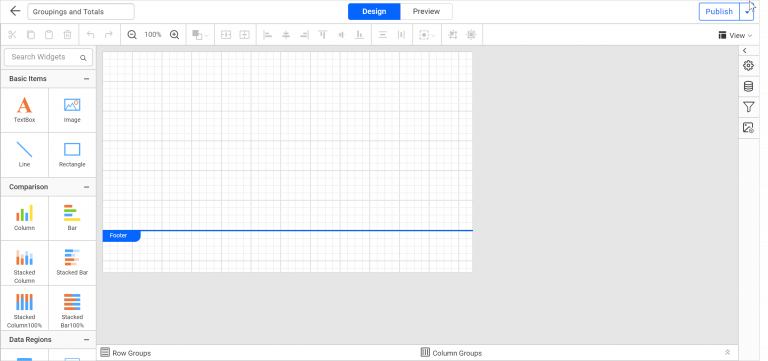Zoom out using the minus magnifier

(132, 35)
